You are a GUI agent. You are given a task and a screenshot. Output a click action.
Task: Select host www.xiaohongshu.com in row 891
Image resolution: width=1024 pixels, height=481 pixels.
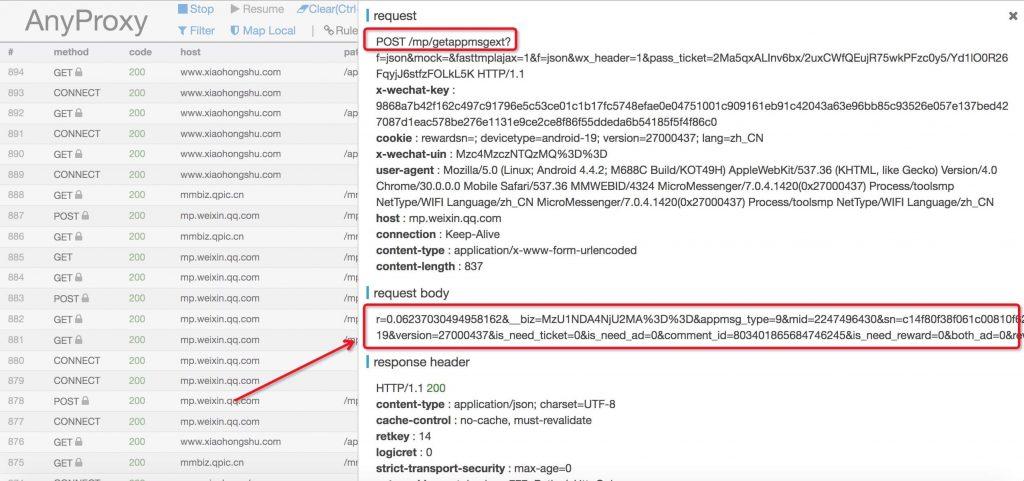[231, 134]
